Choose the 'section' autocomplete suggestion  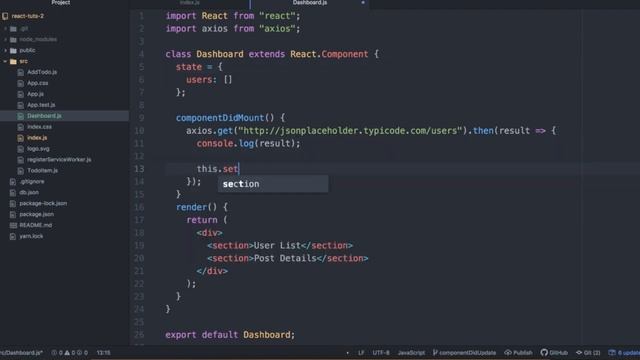273,184
